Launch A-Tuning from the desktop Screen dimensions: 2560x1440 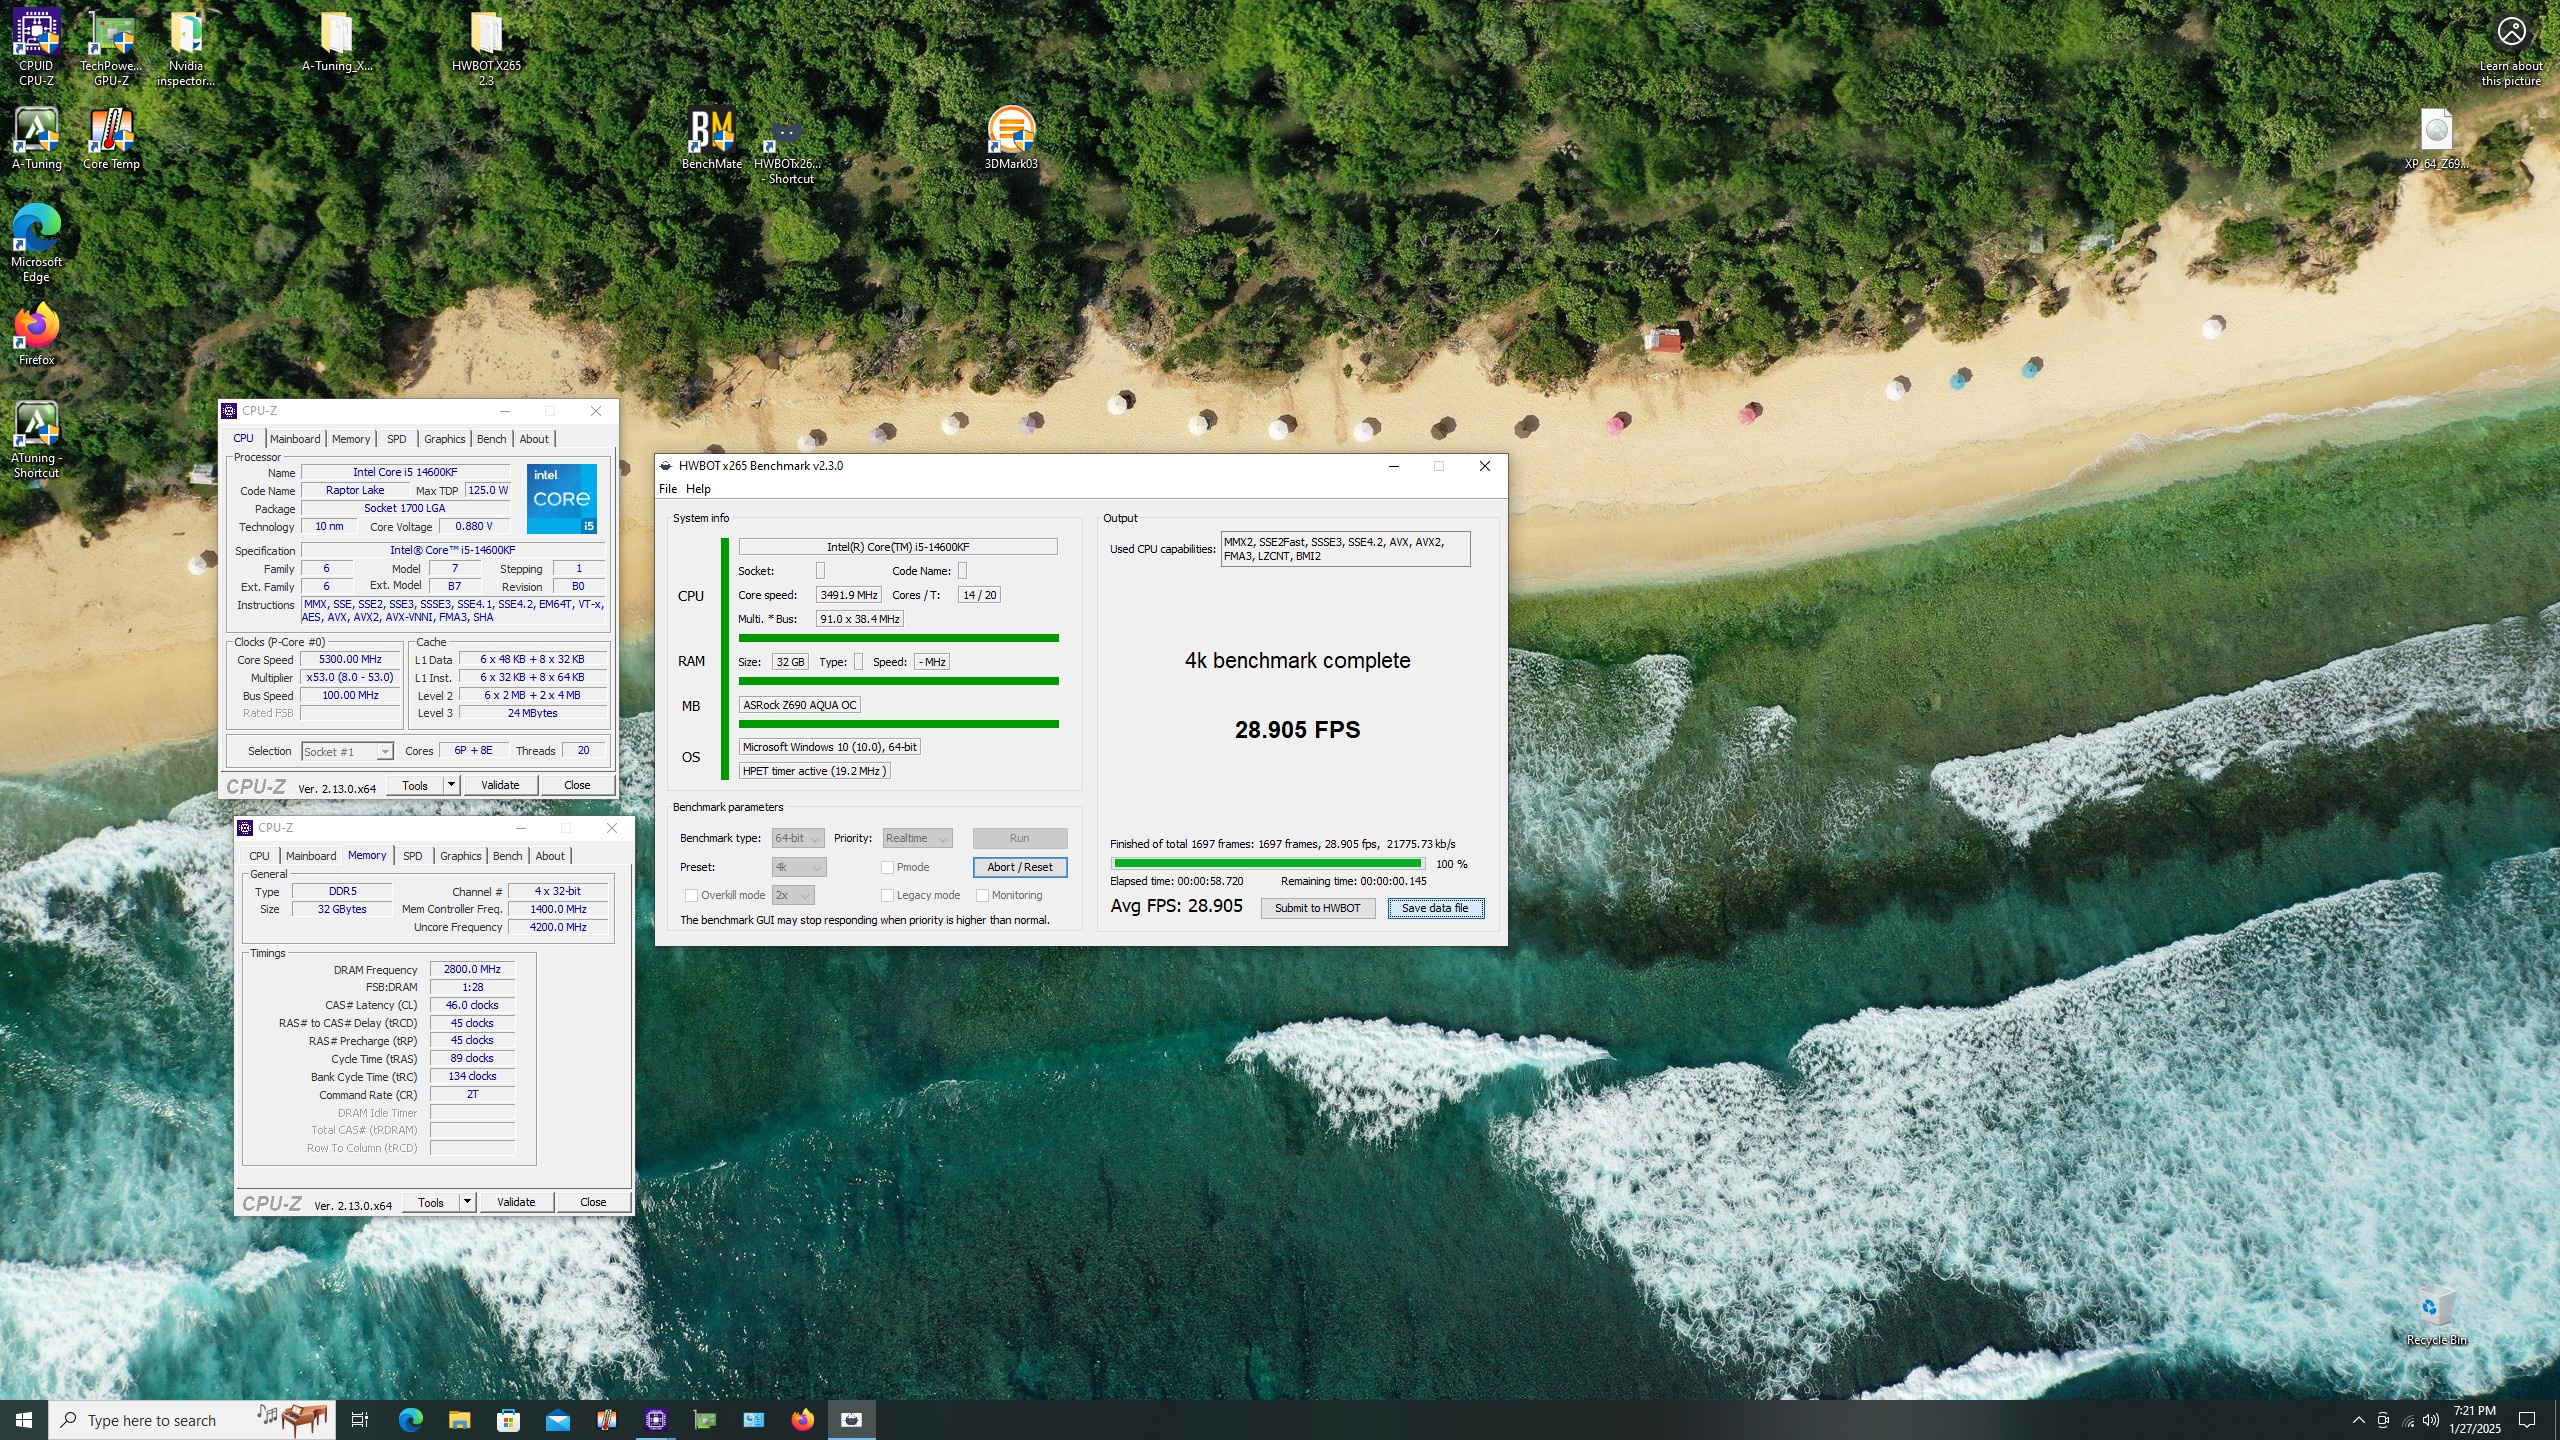(x=36, y=138)
